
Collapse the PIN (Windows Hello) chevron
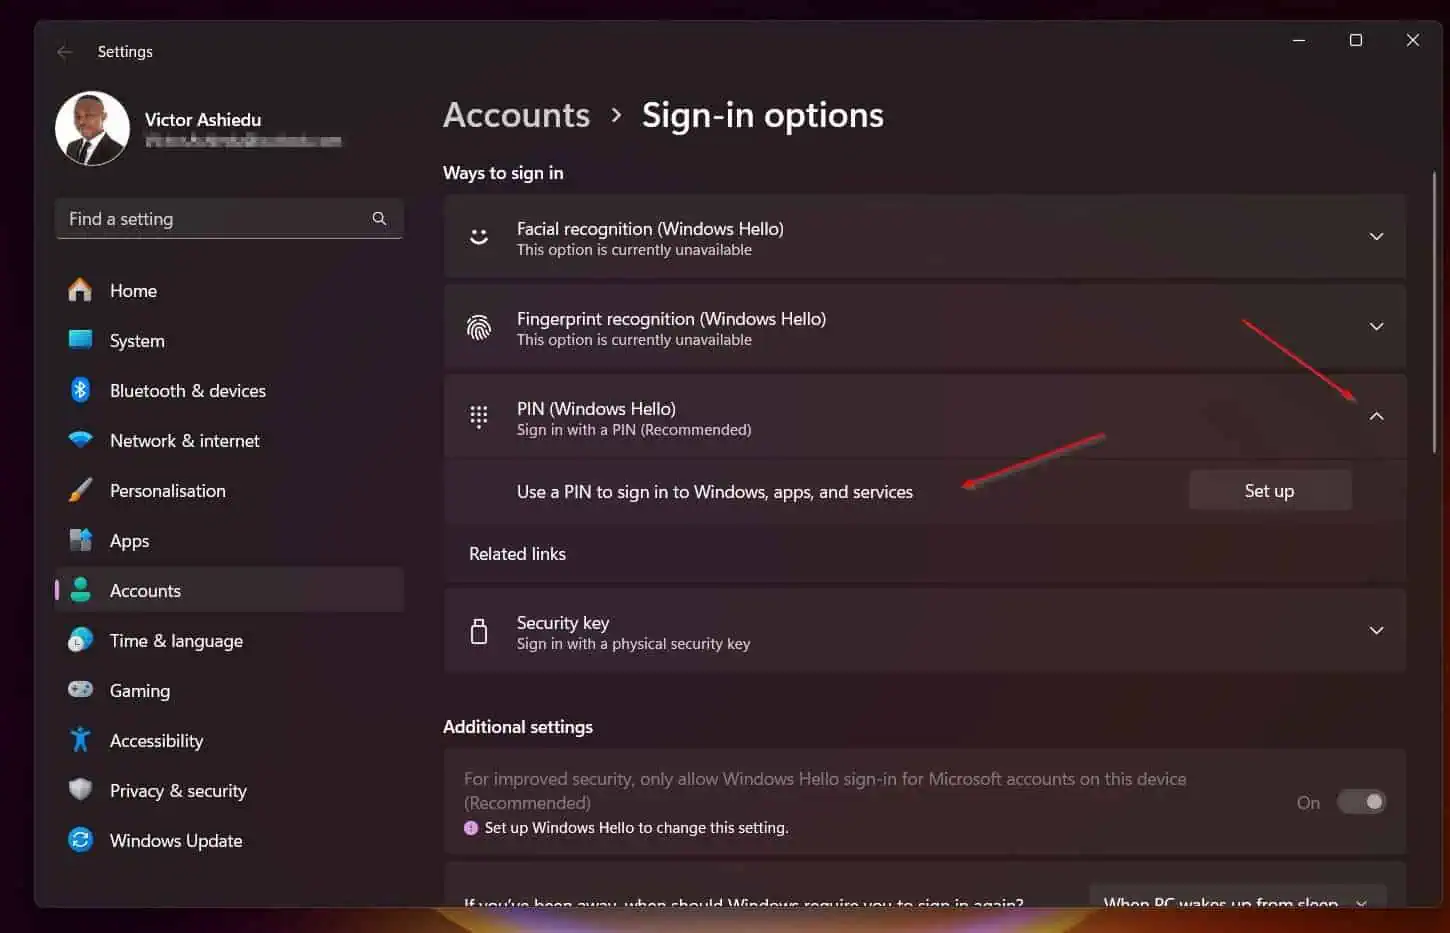point(1376,417)
